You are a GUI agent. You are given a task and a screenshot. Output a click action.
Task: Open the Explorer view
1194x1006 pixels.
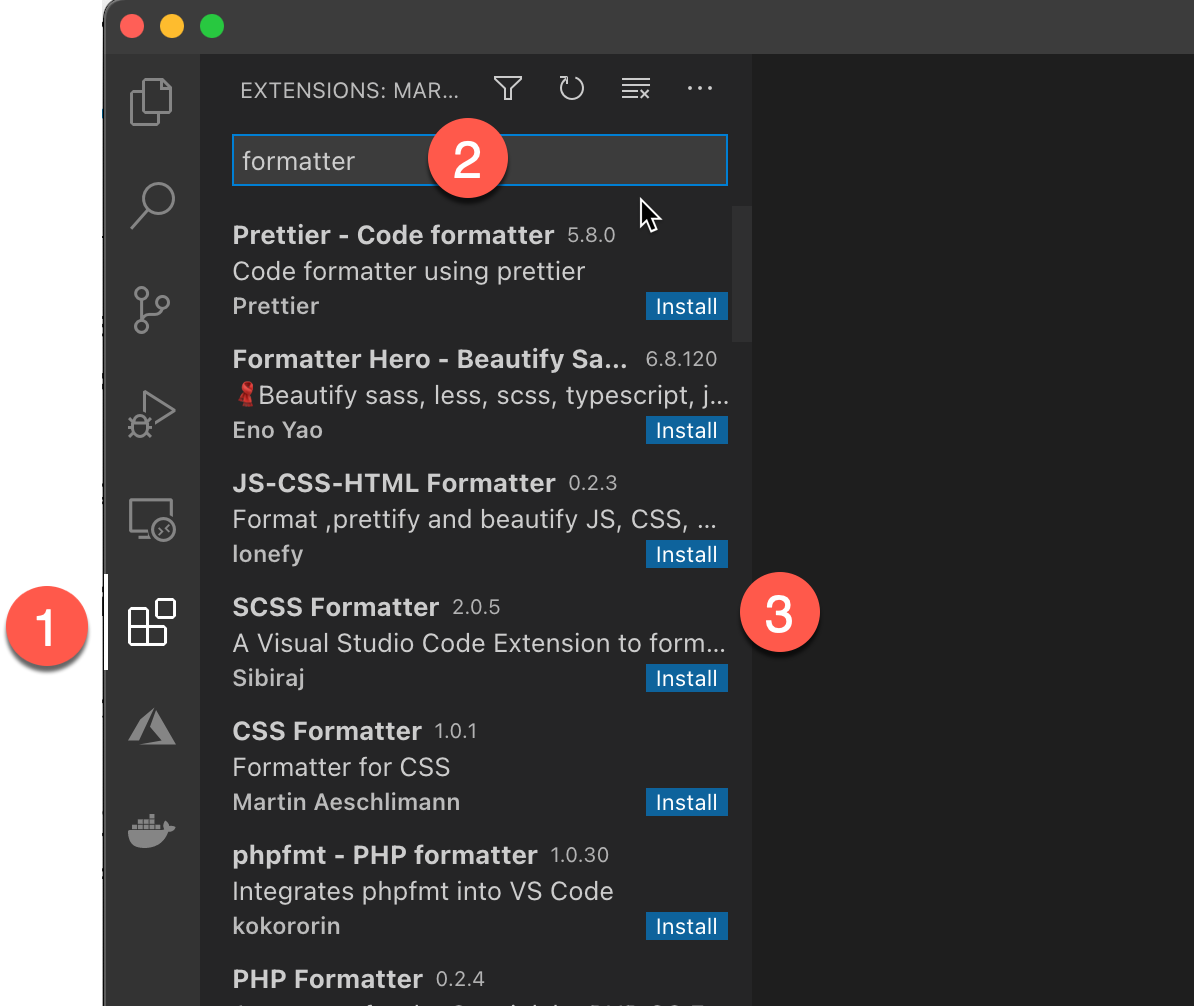[x=151, y=101]
